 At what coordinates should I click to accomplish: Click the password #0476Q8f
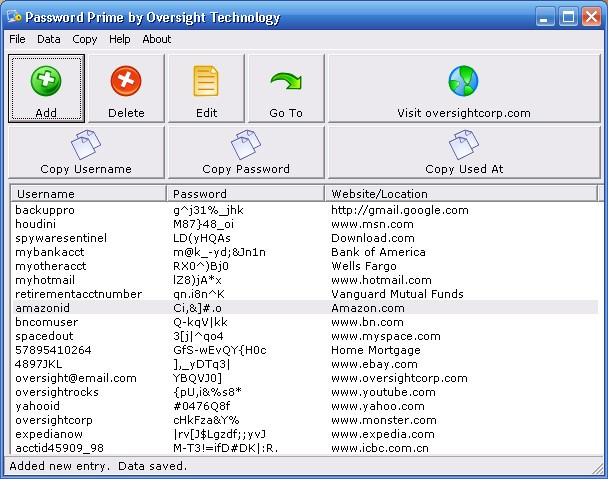point(202,406)
